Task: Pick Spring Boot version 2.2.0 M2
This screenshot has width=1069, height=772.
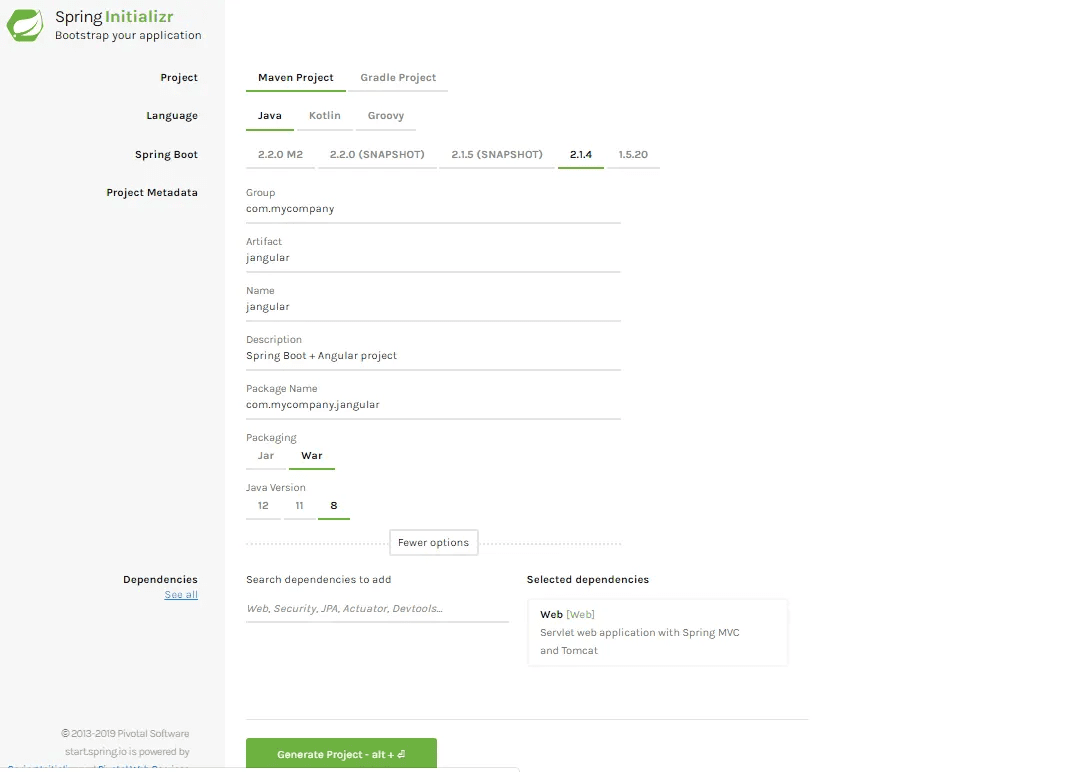Action: (x=280, y=155)
